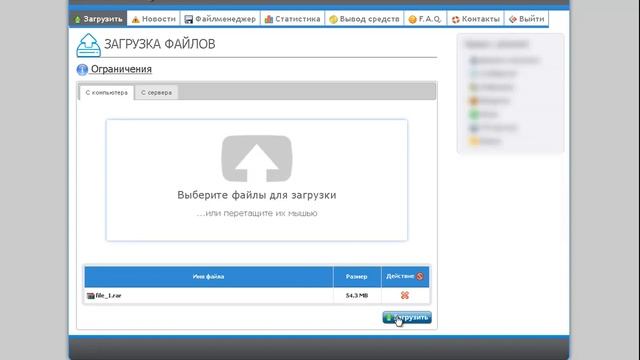Open the F.A.Q. page

425,19
